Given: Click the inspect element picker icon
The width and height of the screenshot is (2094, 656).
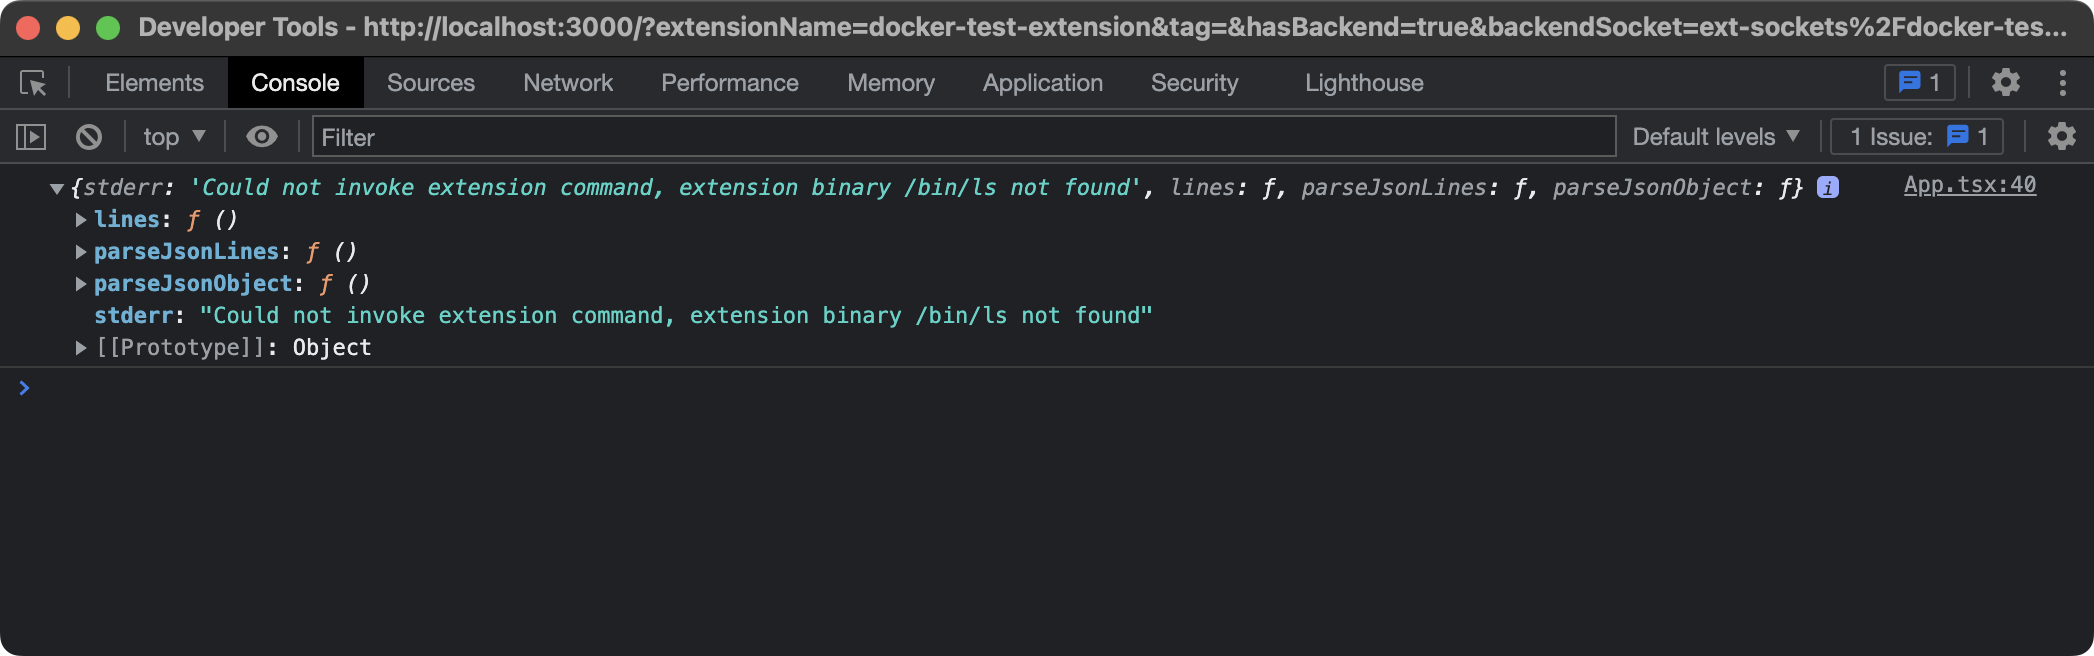Looking at the screenshot, I should (33, 83).
